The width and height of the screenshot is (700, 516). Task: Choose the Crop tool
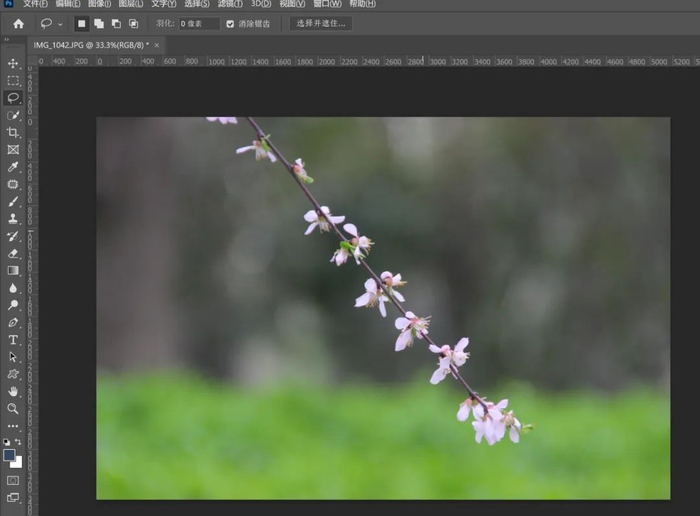click(x=13, y=133)
